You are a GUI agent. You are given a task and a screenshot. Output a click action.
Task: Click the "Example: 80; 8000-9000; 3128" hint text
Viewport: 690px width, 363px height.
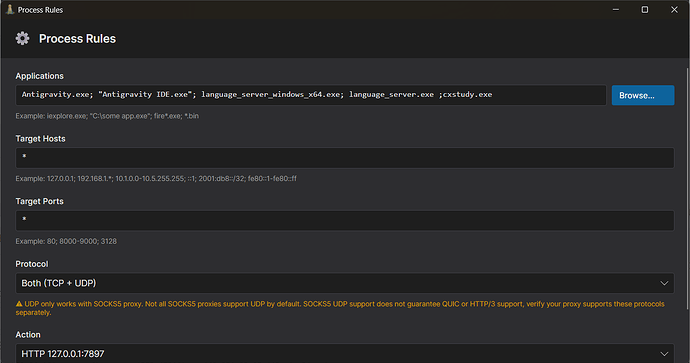pyautogui.click(x=66, y=241)
